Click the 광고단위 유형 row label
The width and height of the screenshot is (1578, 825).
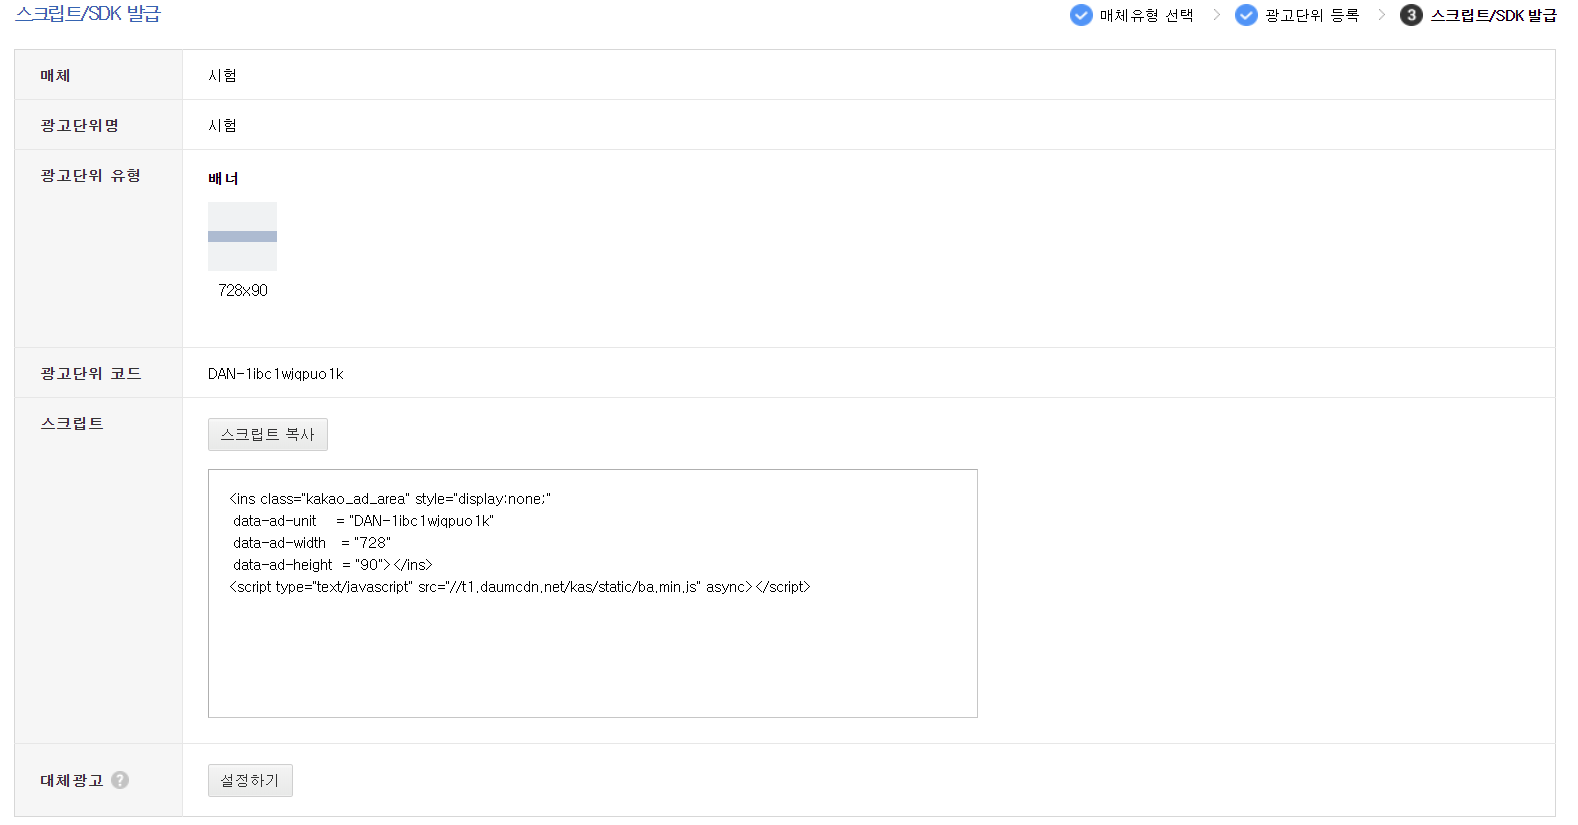pos(91,175)
